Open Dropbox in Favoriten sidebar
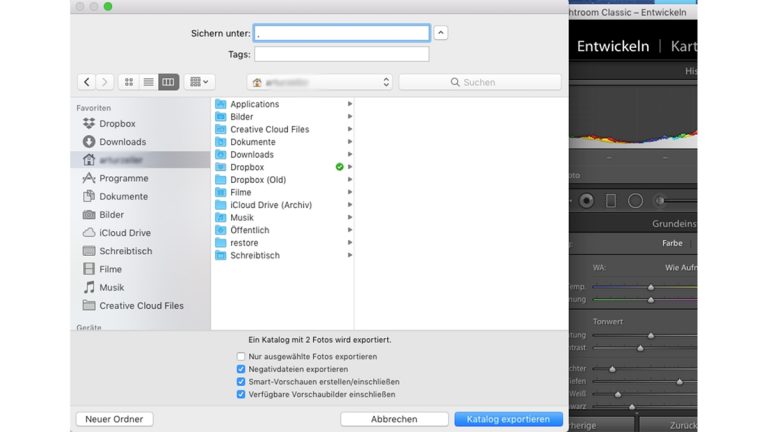Screen dimensions: 768x432 point(116,124)
